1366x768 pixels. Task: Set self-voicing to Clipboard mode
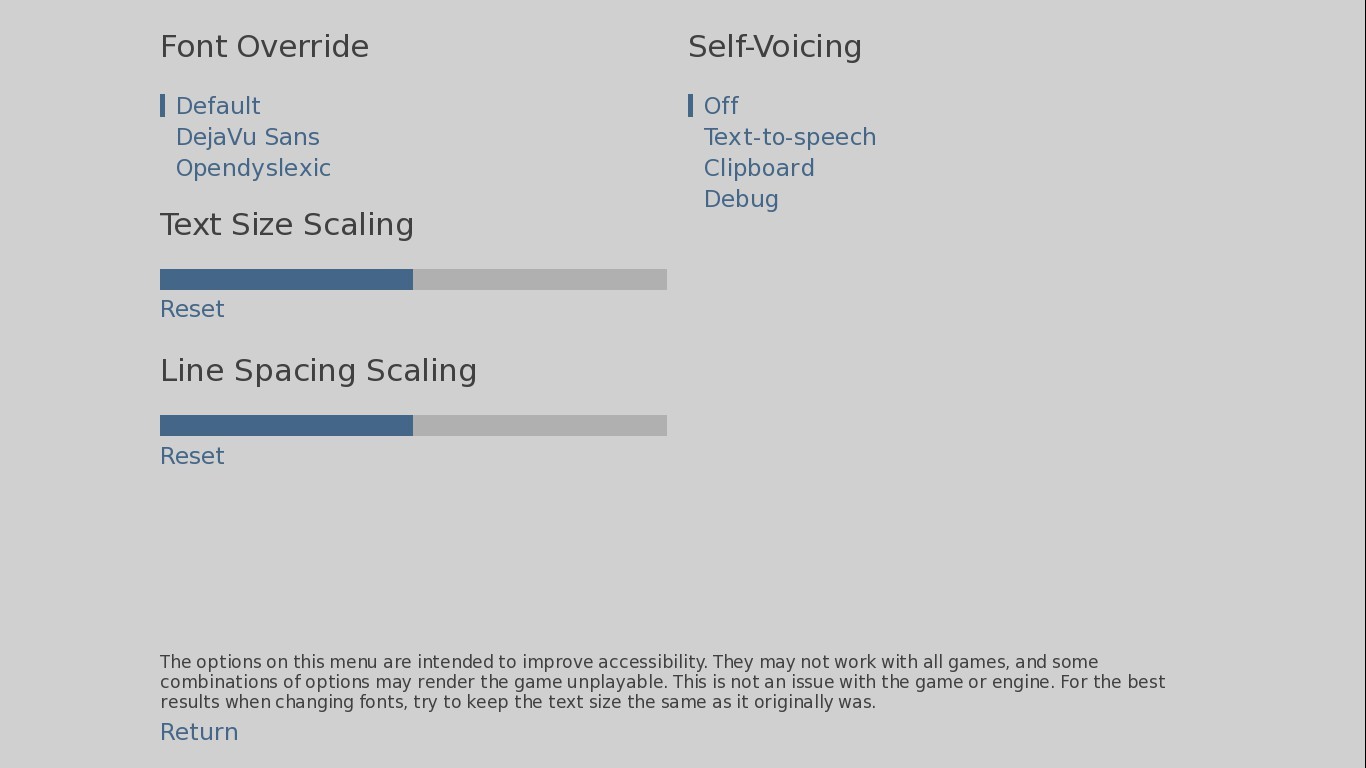tap(758, 168)
